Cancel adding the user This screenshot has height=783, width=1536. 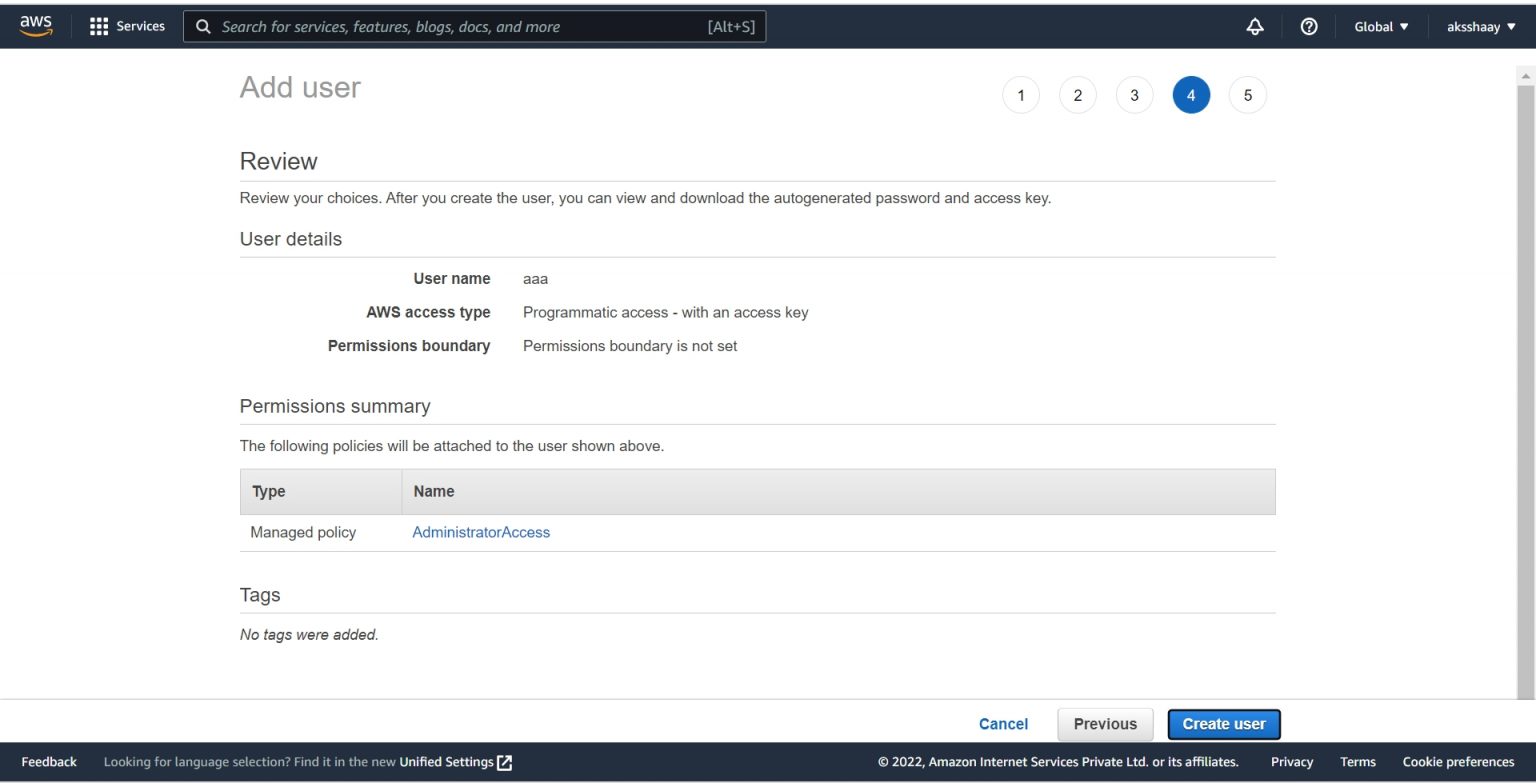click(1003, 723)
